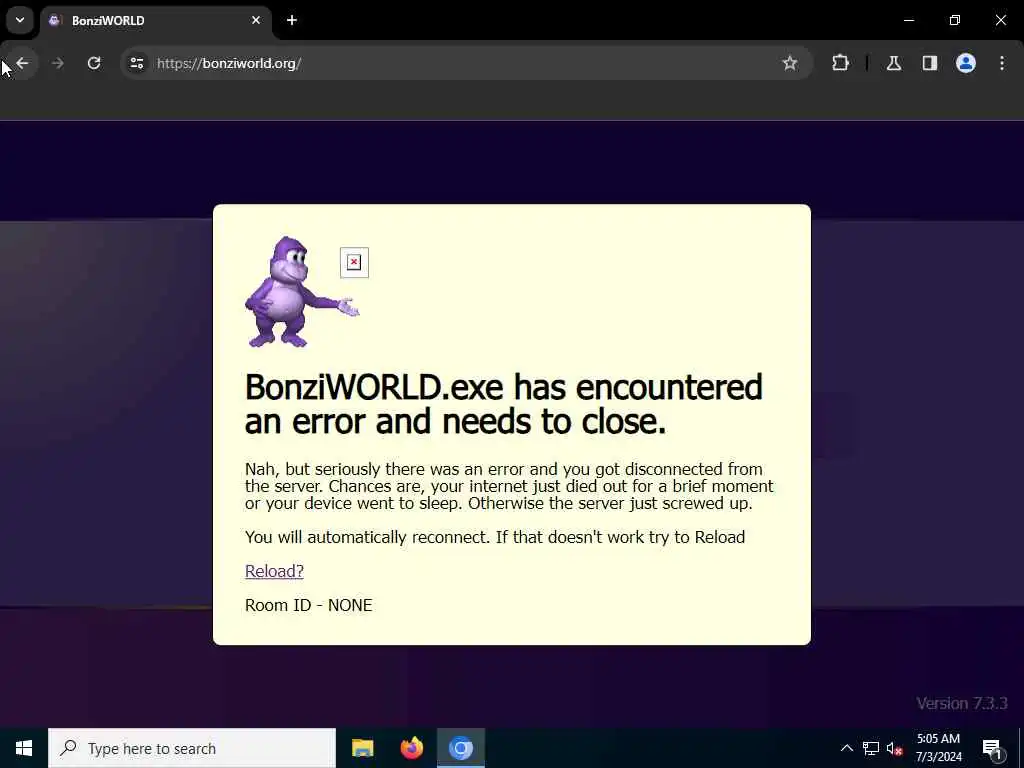Open the notification center icon
The image size is (1024, 768).
click(992, 748)
